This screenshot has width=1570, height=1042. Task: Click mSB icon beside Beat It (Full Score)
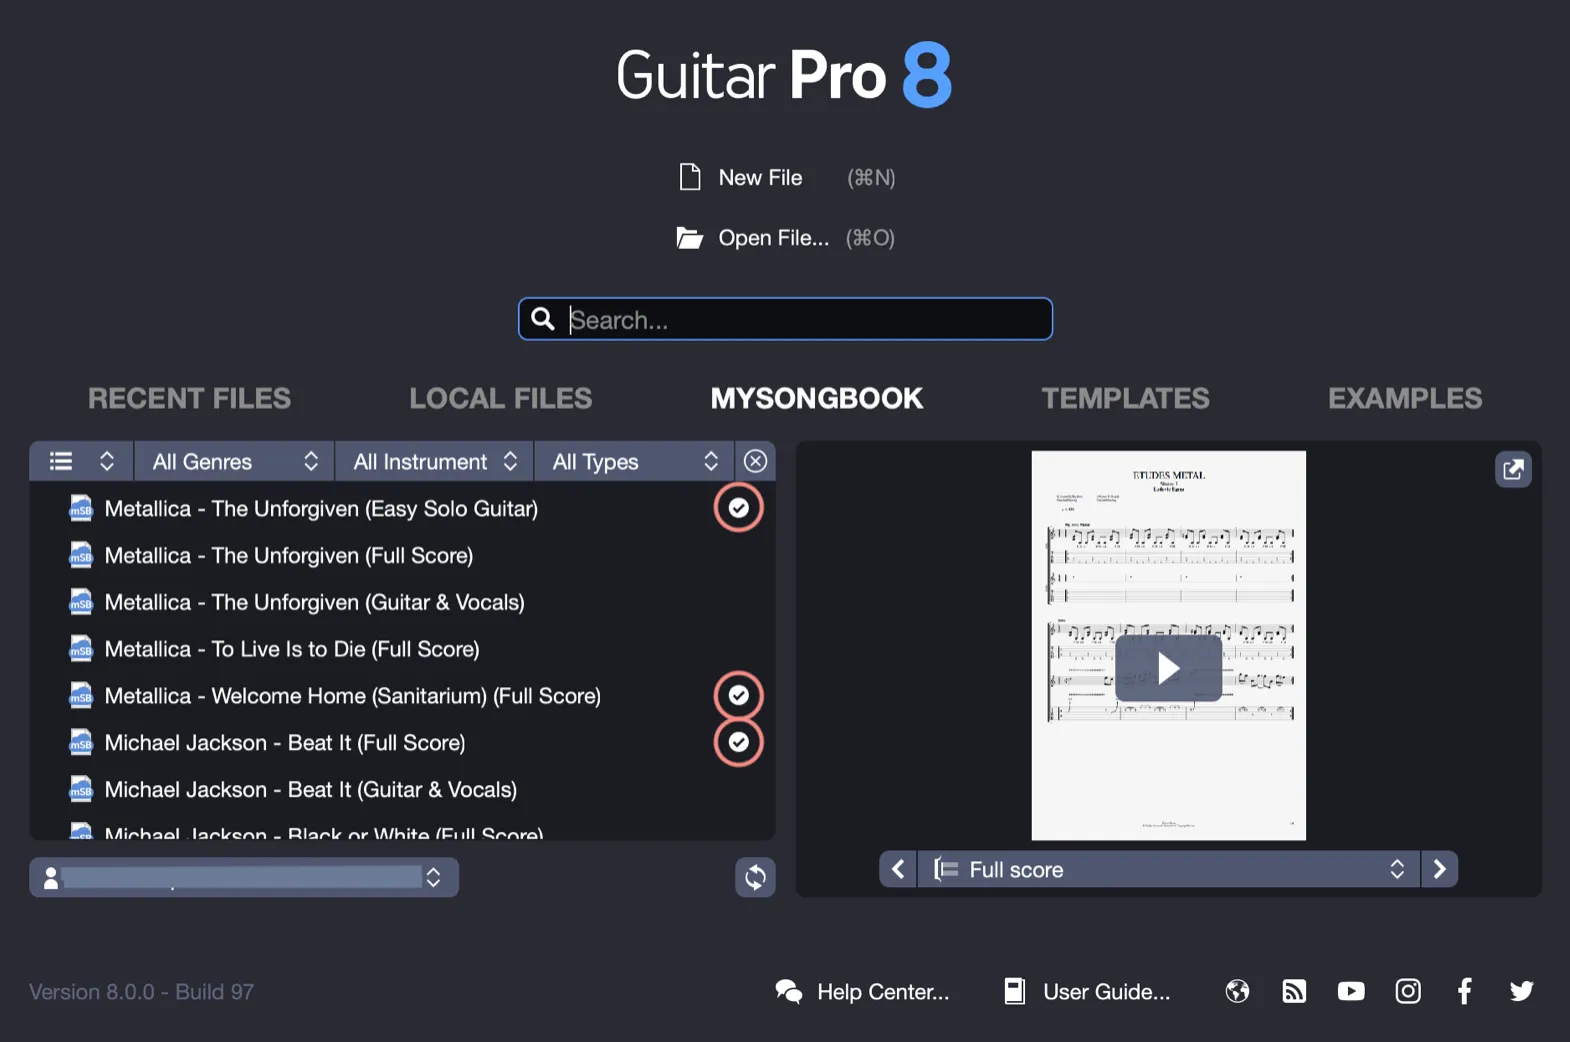click(x=81, y=743)
